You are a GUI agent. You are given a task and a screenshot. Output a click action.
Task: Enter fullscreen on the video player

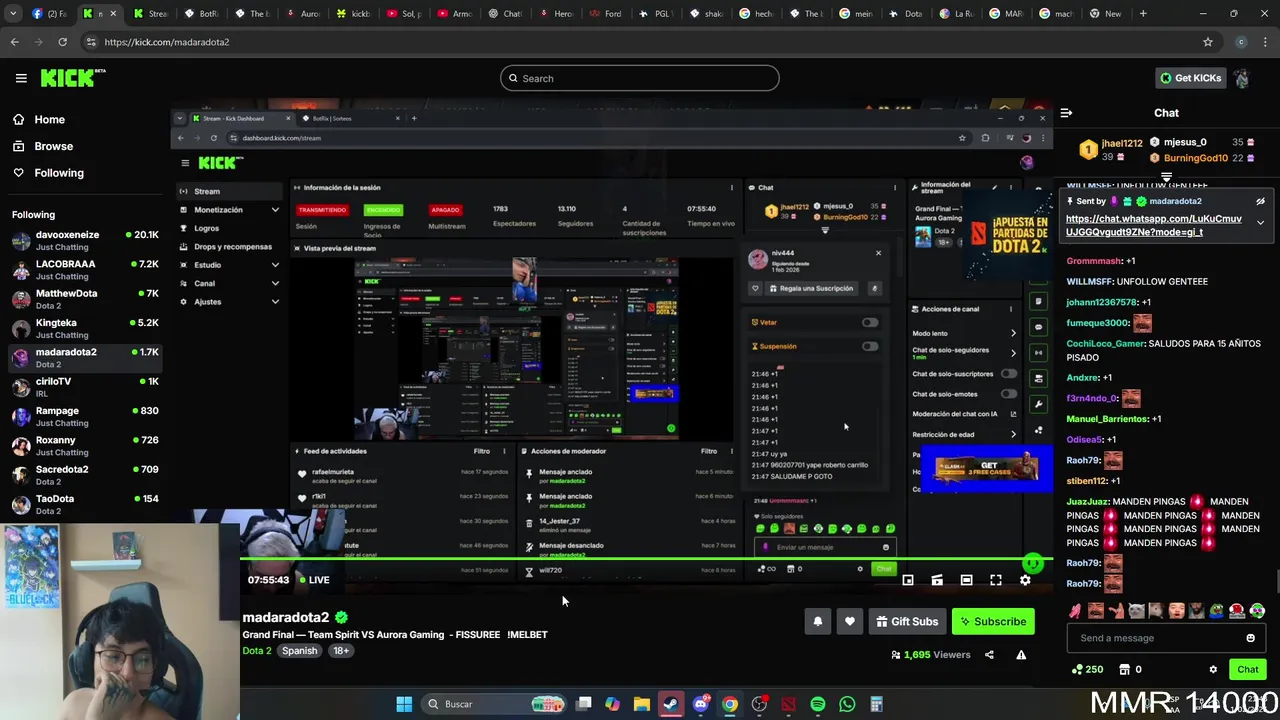click(x=996, y=580)
